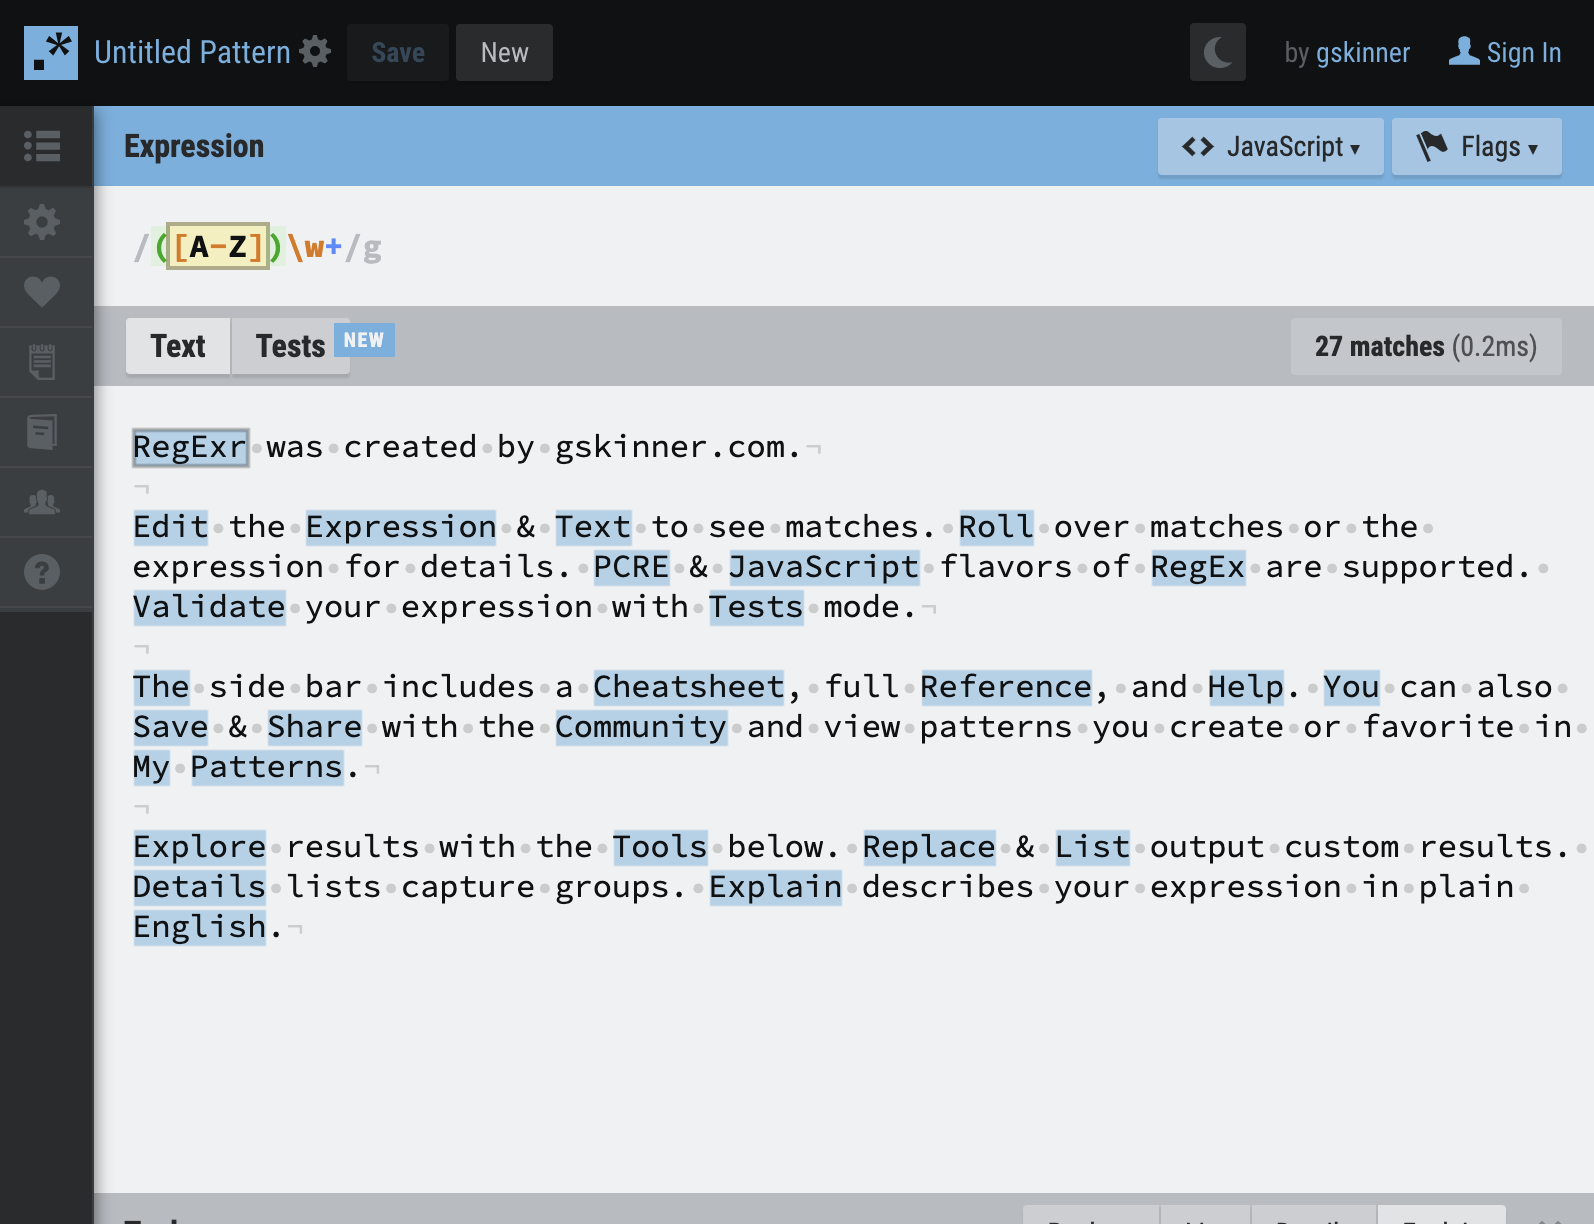Switch to the Tests tab

point(291,346)
